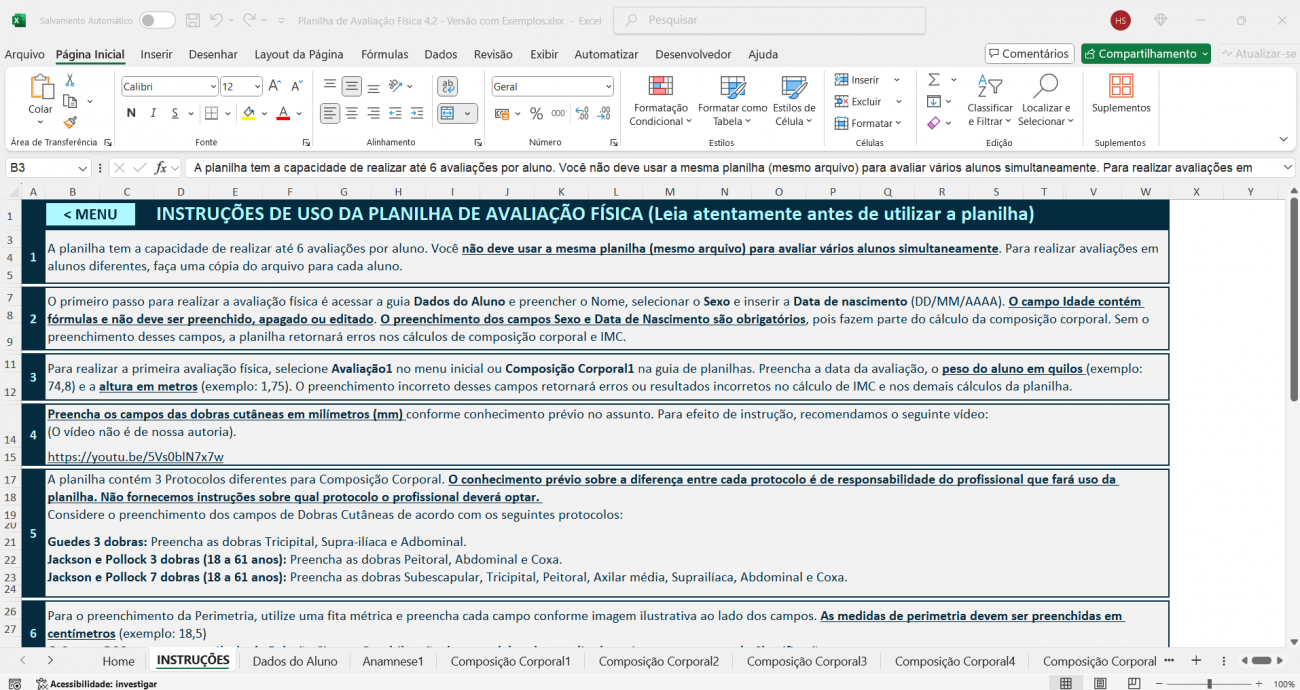Toggle wrap text (abc) button
Screen dimensions: 1300x690
pos(447,86)
